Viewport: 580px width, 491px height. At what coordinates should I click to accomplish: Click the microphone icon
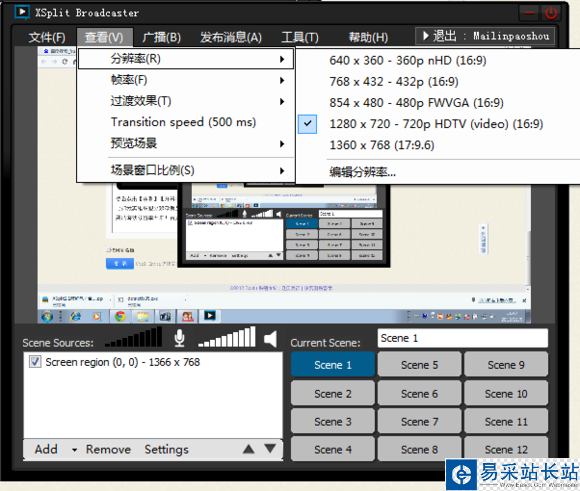tap(179, 338)
